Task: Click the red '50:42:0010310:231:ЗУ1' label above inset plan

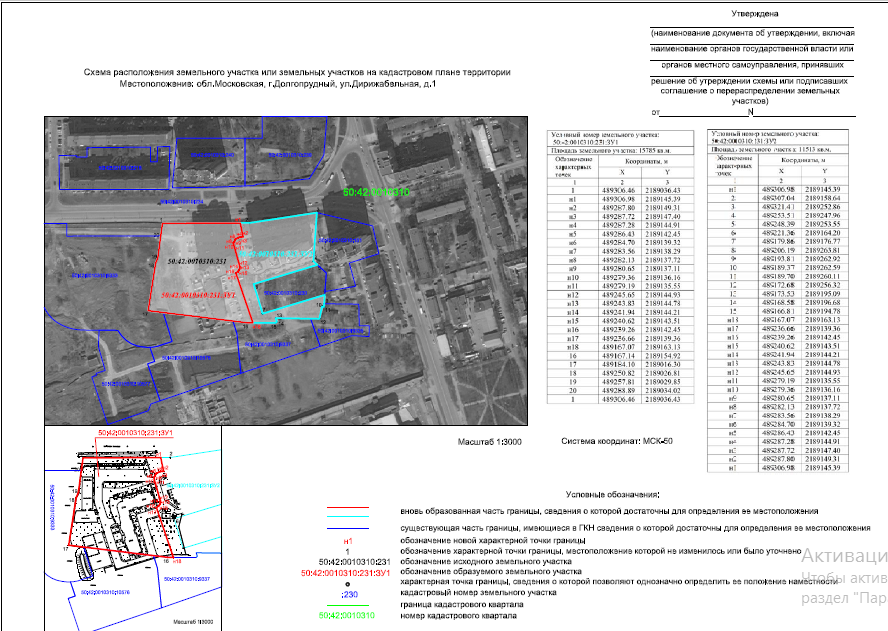Action: point(135,433)
